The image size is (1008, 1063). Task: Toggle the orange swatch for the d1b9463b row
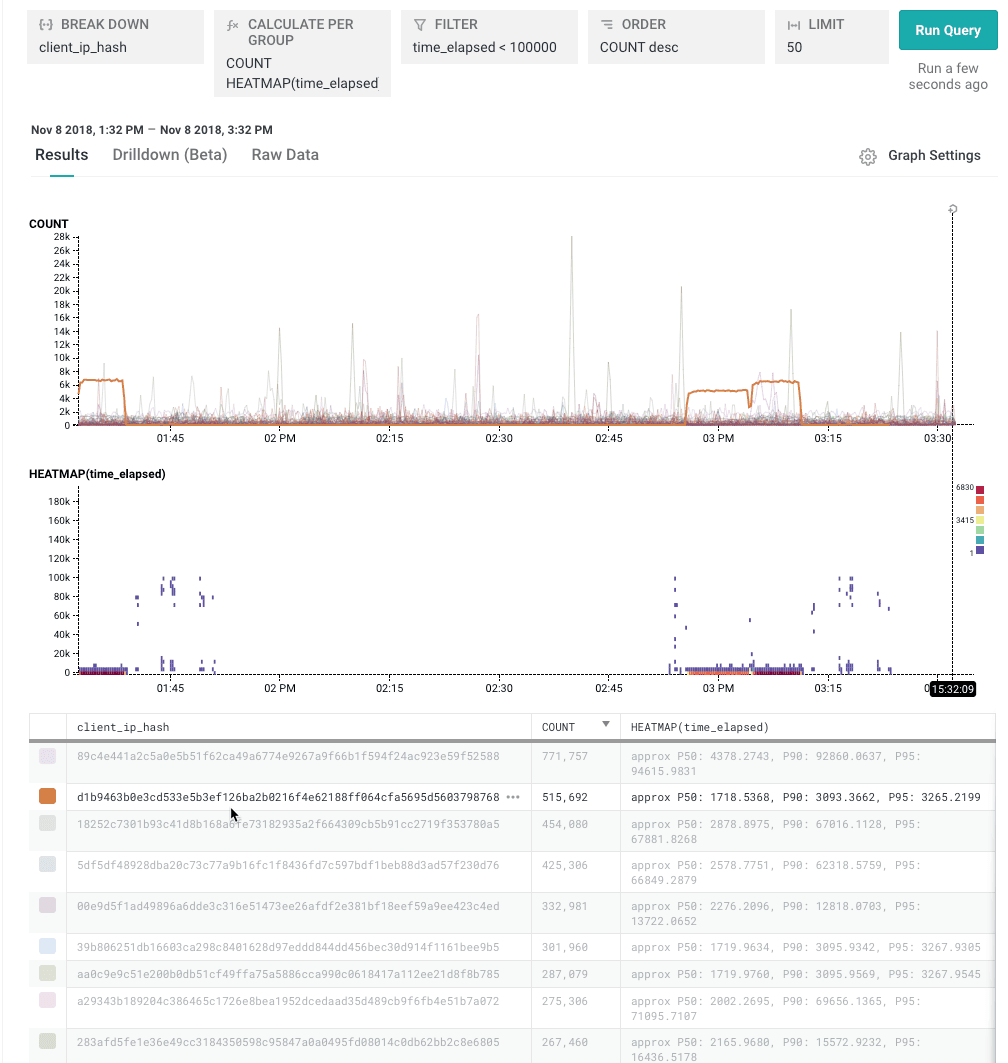[x=47, y=797]
